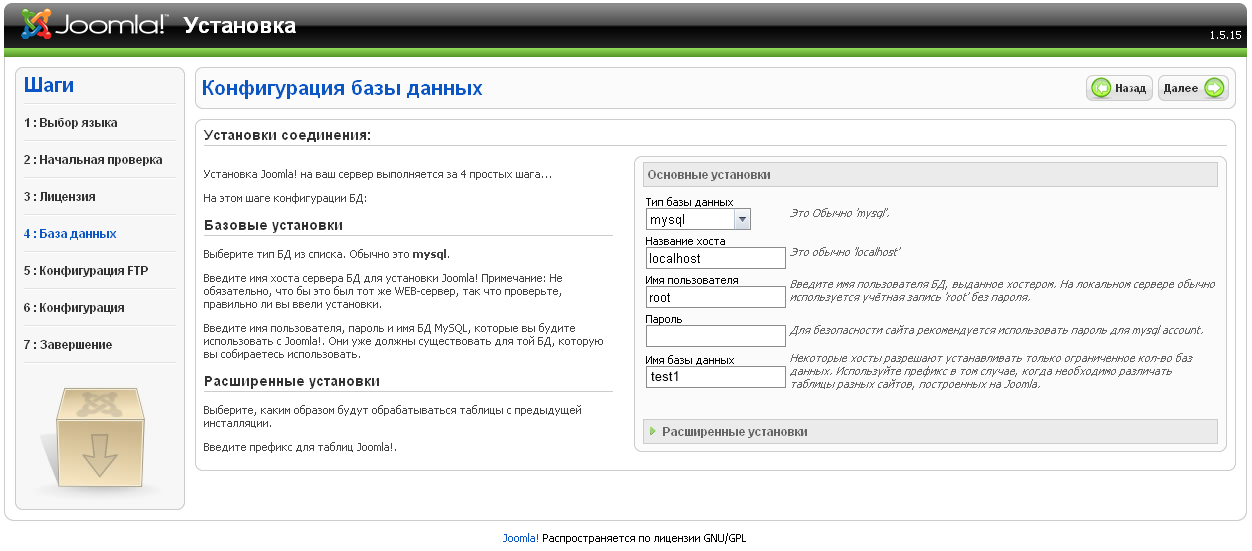Click the Название хоста input field
Screen dimensions: 1252x551
click(x=716, y=258)
